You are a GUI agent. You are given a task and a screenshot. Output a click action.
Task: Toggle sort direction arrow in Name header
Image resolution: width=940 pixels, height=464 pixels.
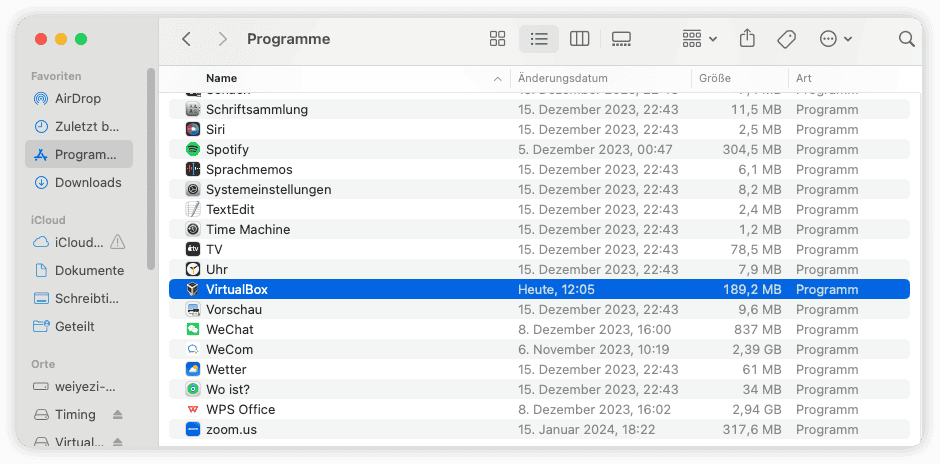[x=498, y=79]
